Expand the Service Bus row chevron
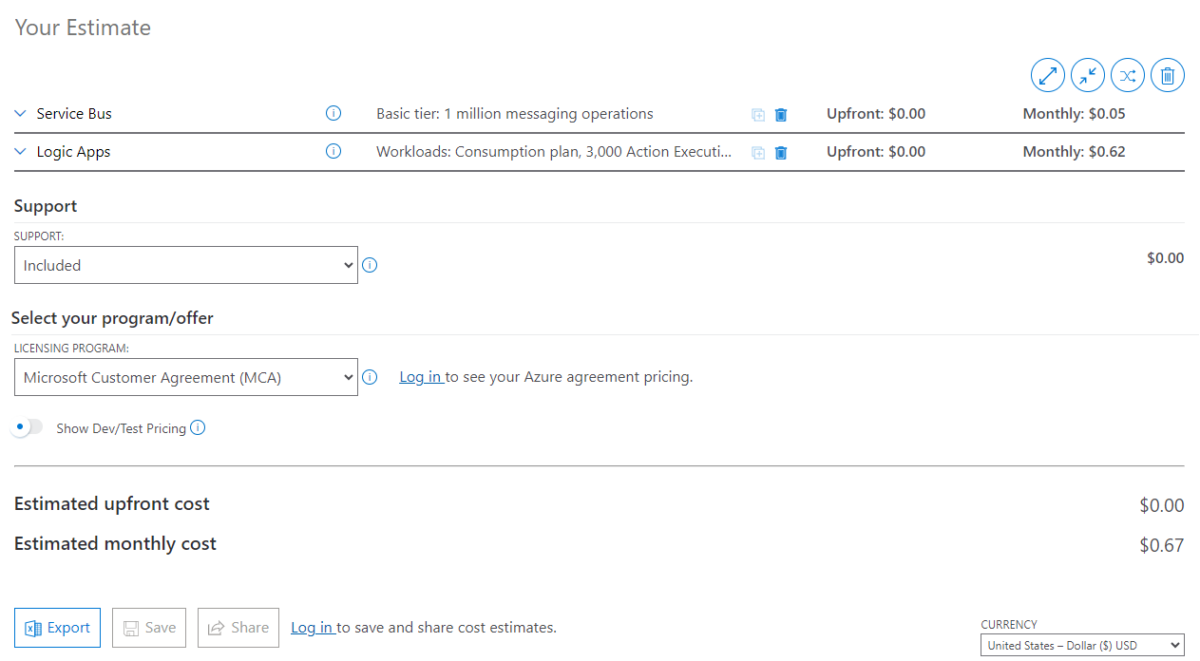This screenshot has height=661, width=1200. (20, 114)
